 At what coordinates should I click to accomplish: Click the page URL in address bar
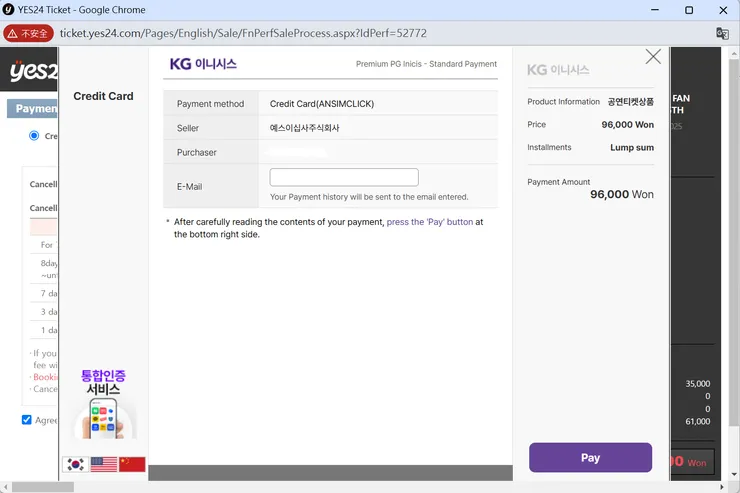click(x=243, y=33)
